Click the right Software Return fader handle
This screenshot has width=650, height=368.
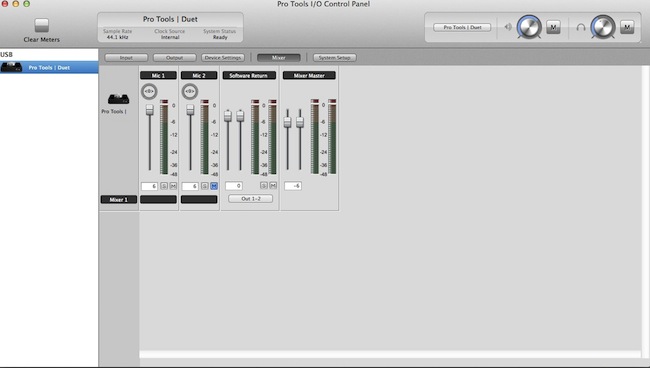click(x=240, y=116)
